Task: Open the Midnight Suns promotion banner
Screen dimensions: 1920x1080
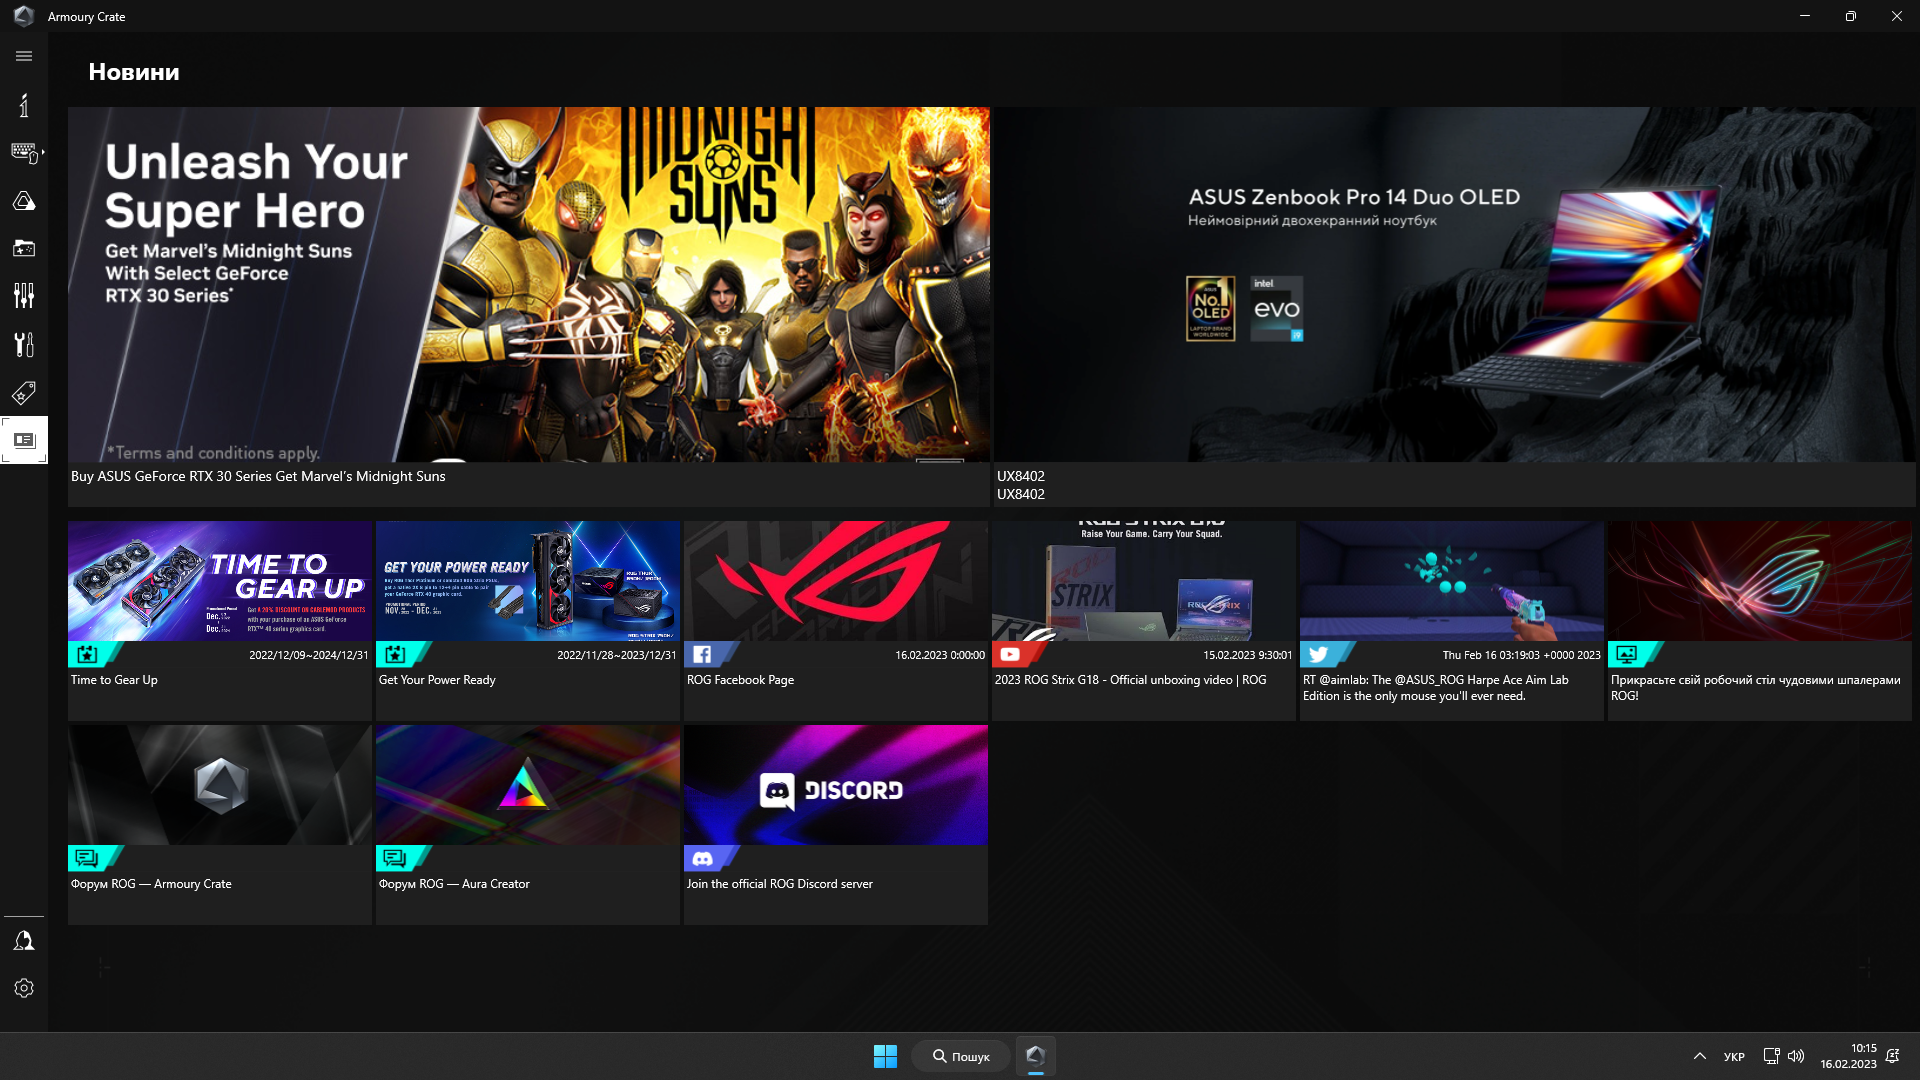Action: (528, 285)
